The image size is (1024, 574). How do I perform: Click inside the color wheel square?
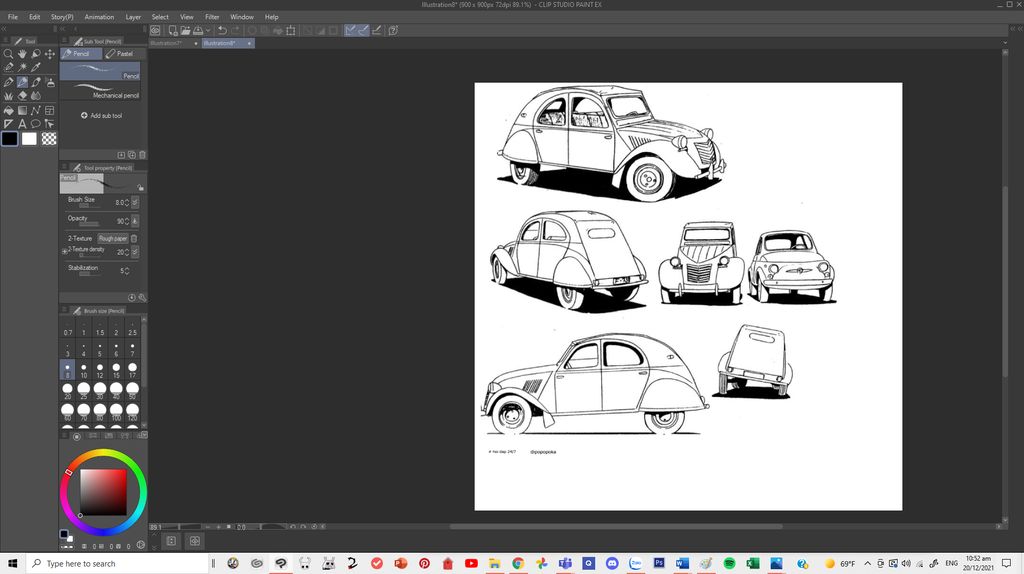(103, 492)
